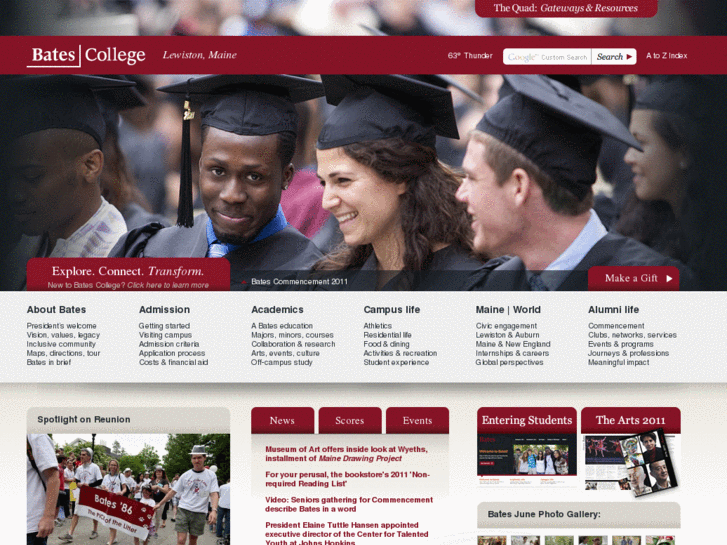This screenshot has width=727, height=545.
Task: Open the Entering Students thumbnail
Action: [x=527, y=459]
